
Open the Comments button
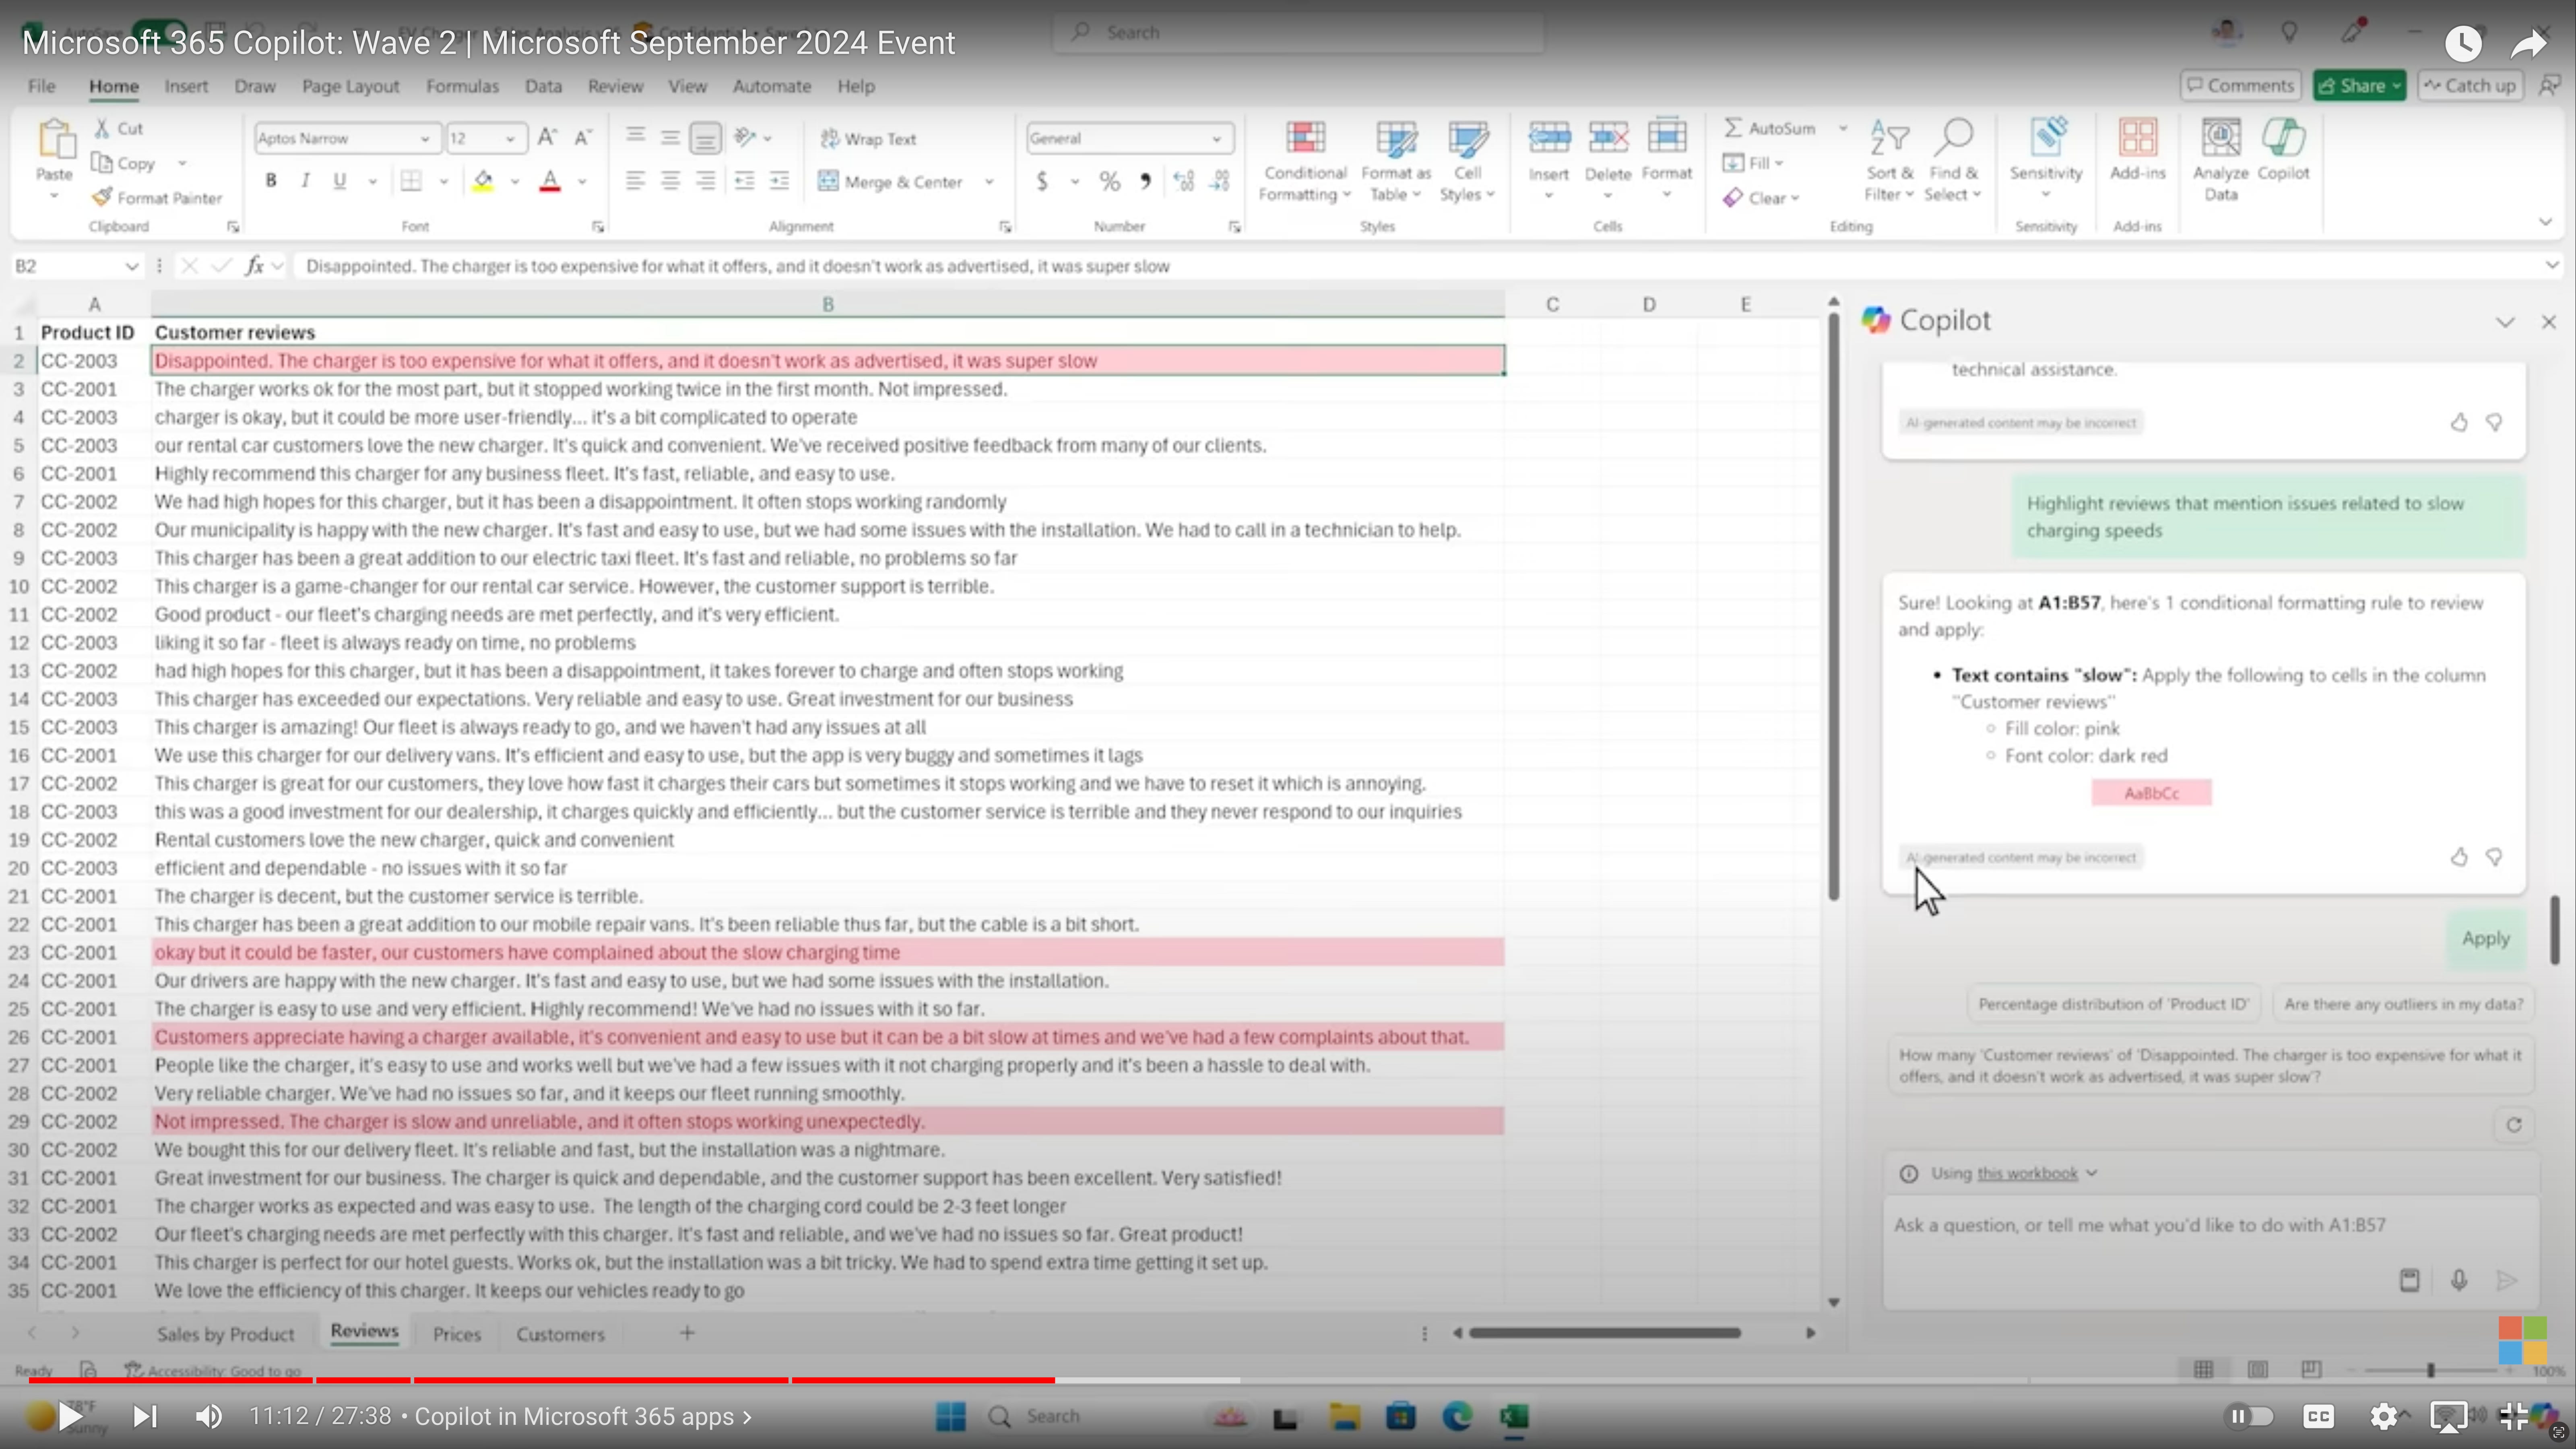(x=2240, y=86)
